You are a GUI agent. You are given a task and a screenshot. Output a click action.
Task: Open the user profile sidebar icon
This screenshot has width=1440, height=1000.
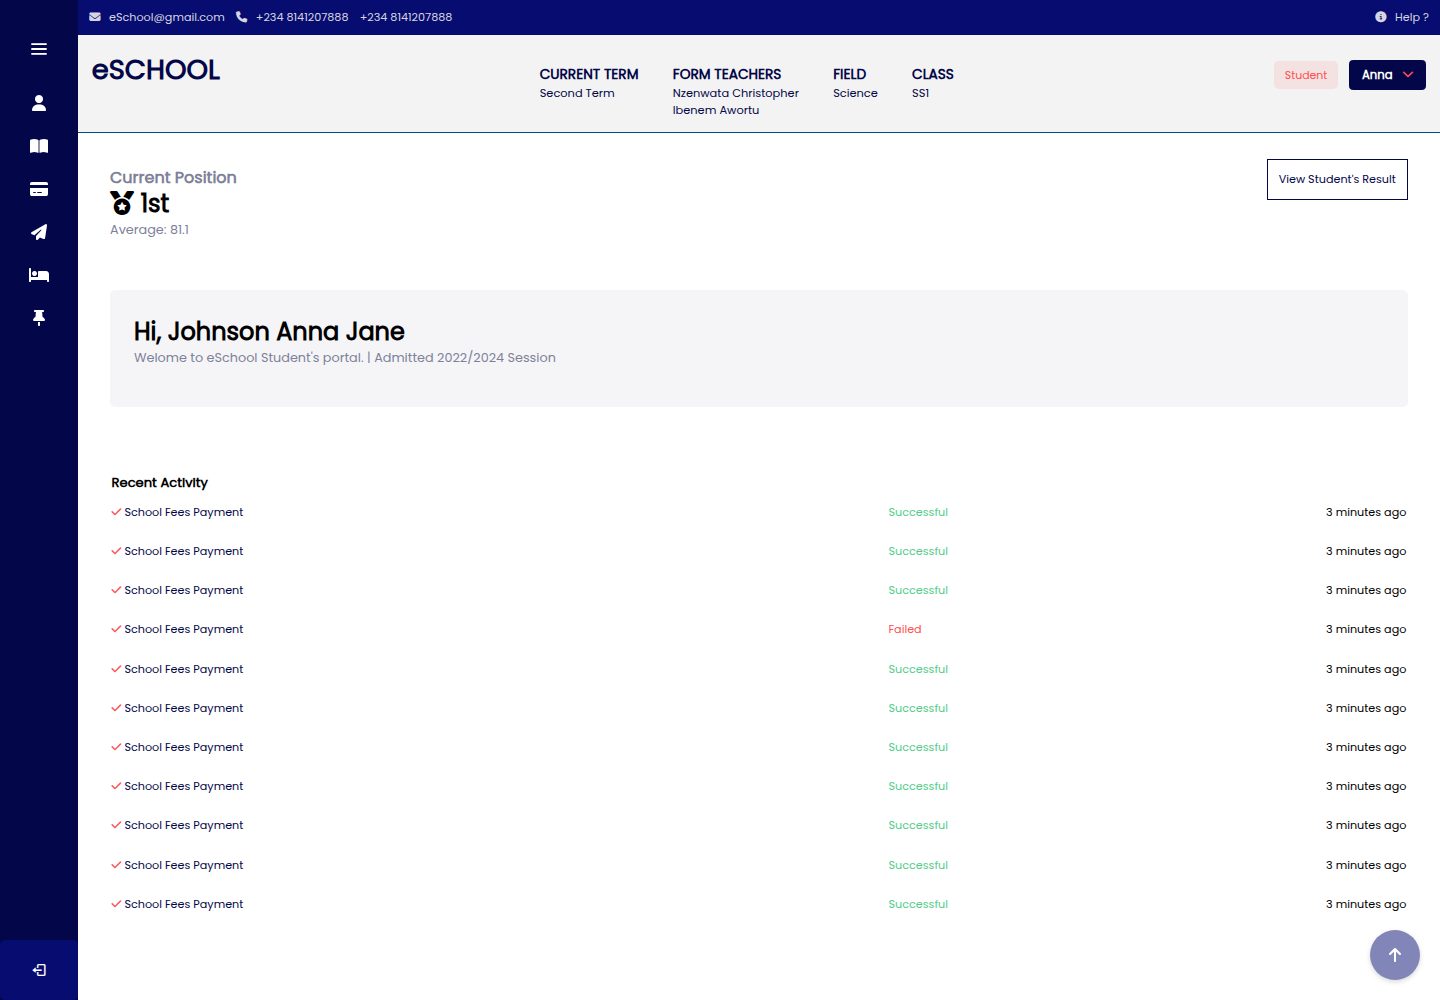[x=39, y=103]
